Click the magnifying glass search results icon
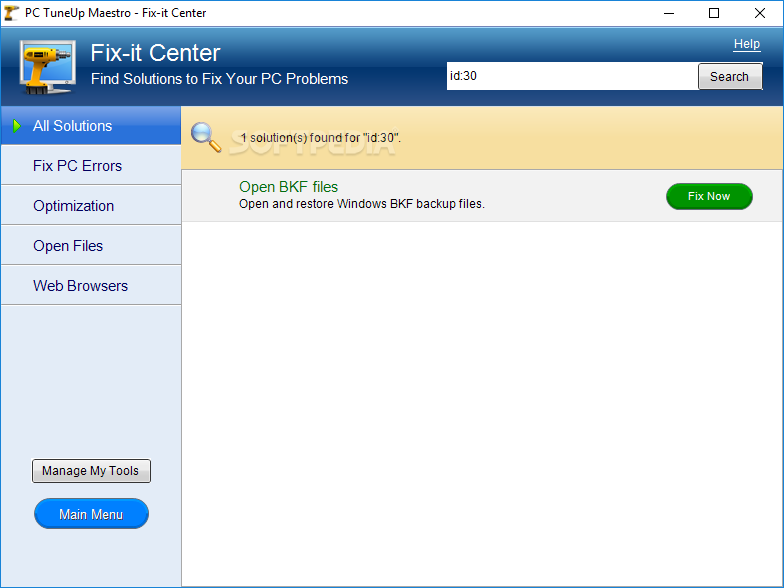This screenshot has height=588, width=784. [x=206, y=137]
